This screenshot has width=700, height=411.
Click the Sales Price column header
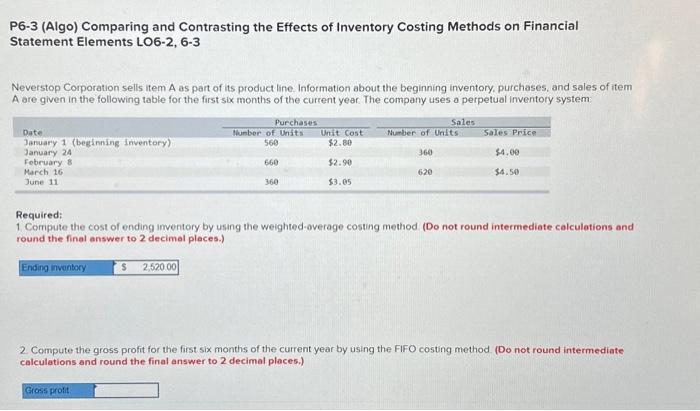pyautogui.click(x=510, y=133)
